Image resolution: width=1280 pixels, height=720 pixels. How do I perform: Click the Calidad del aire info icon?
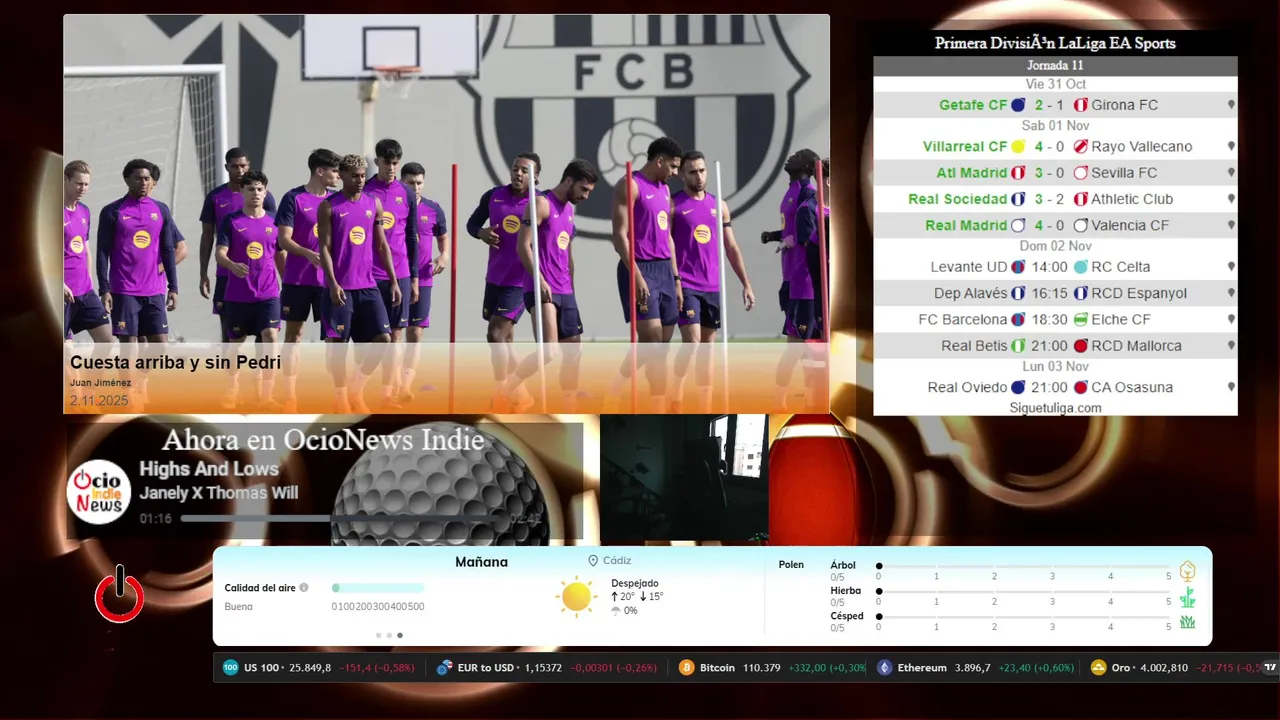[304, 588]
